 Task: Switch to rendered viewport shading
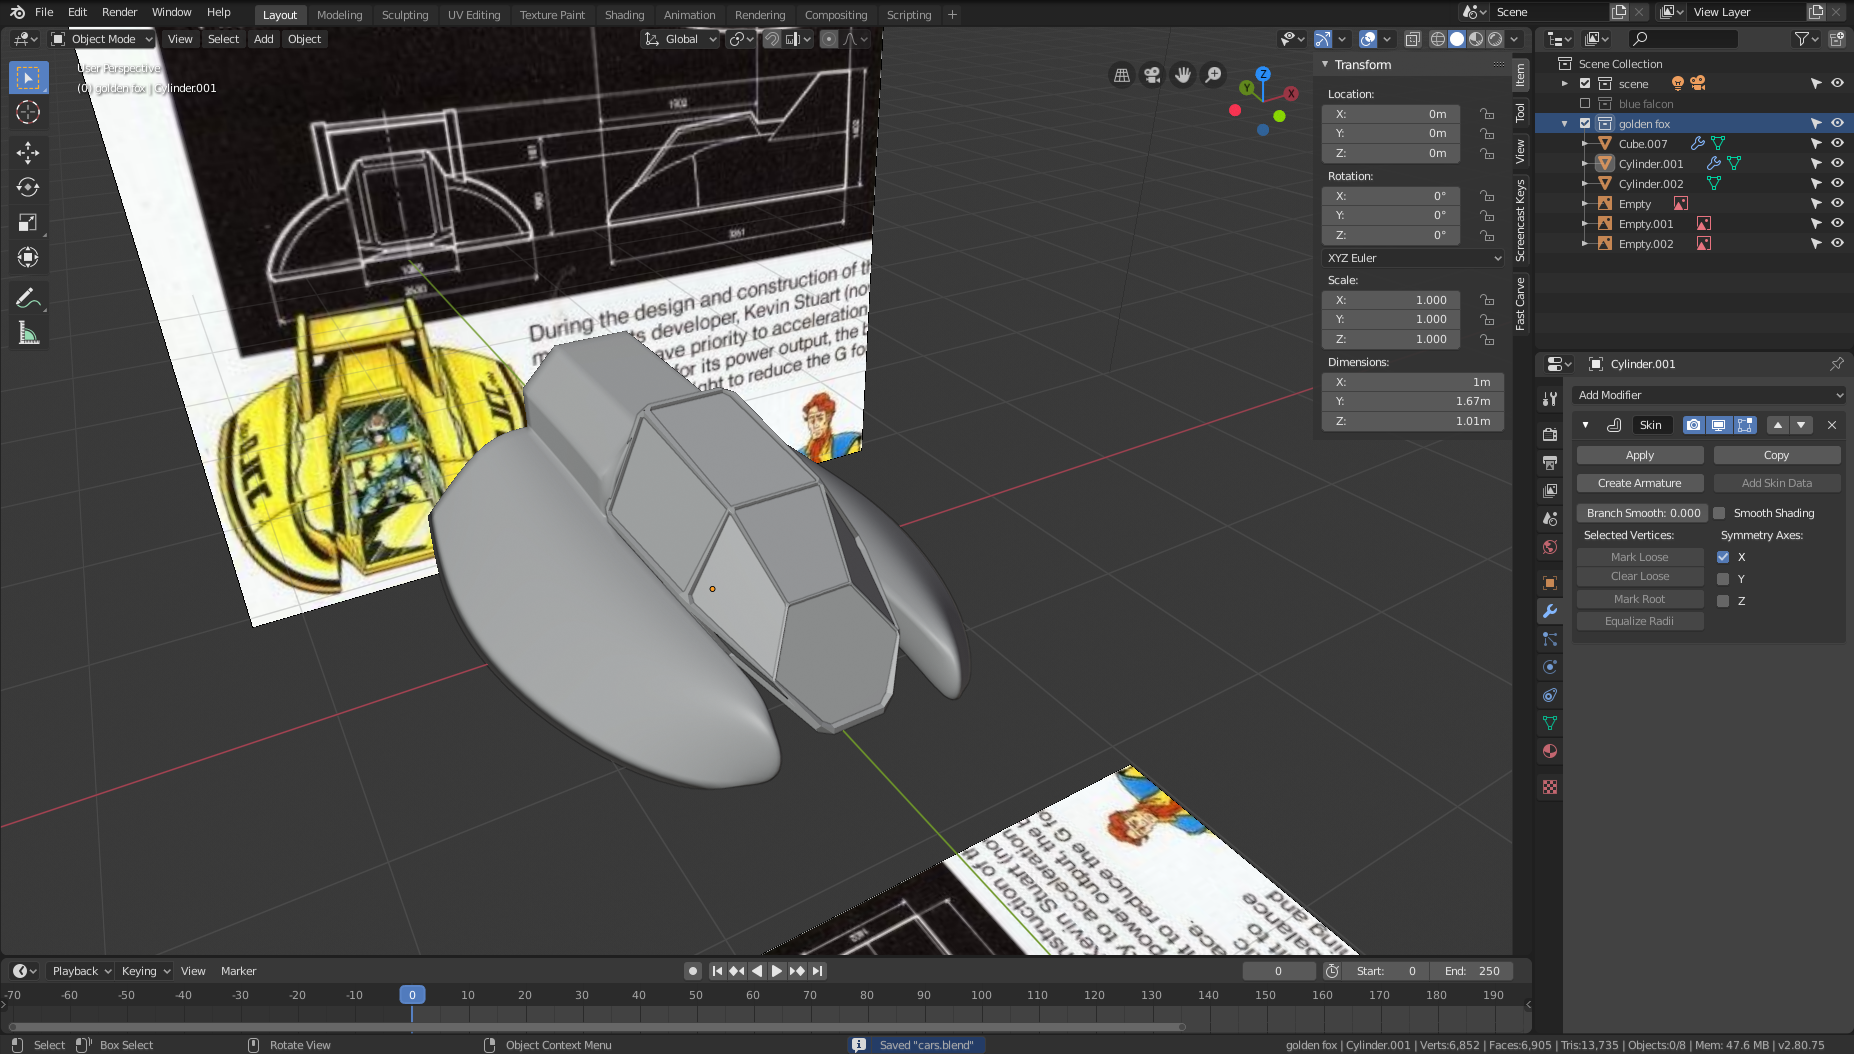[1495, 39]
